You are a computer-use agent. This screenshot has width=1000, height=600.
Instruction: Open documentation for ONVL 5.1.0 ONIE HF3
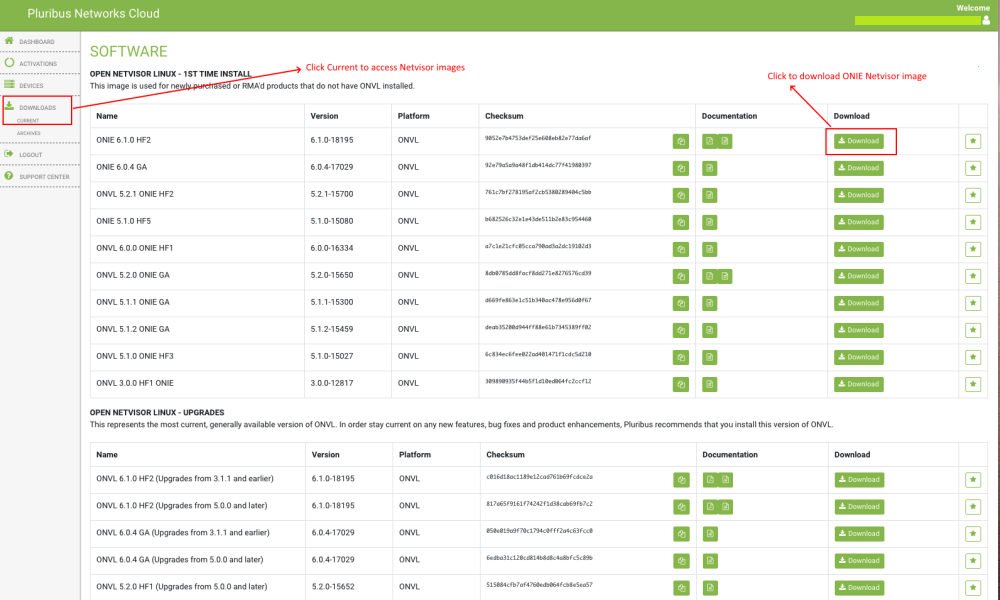pyautogui.click(x=709, y=357)
